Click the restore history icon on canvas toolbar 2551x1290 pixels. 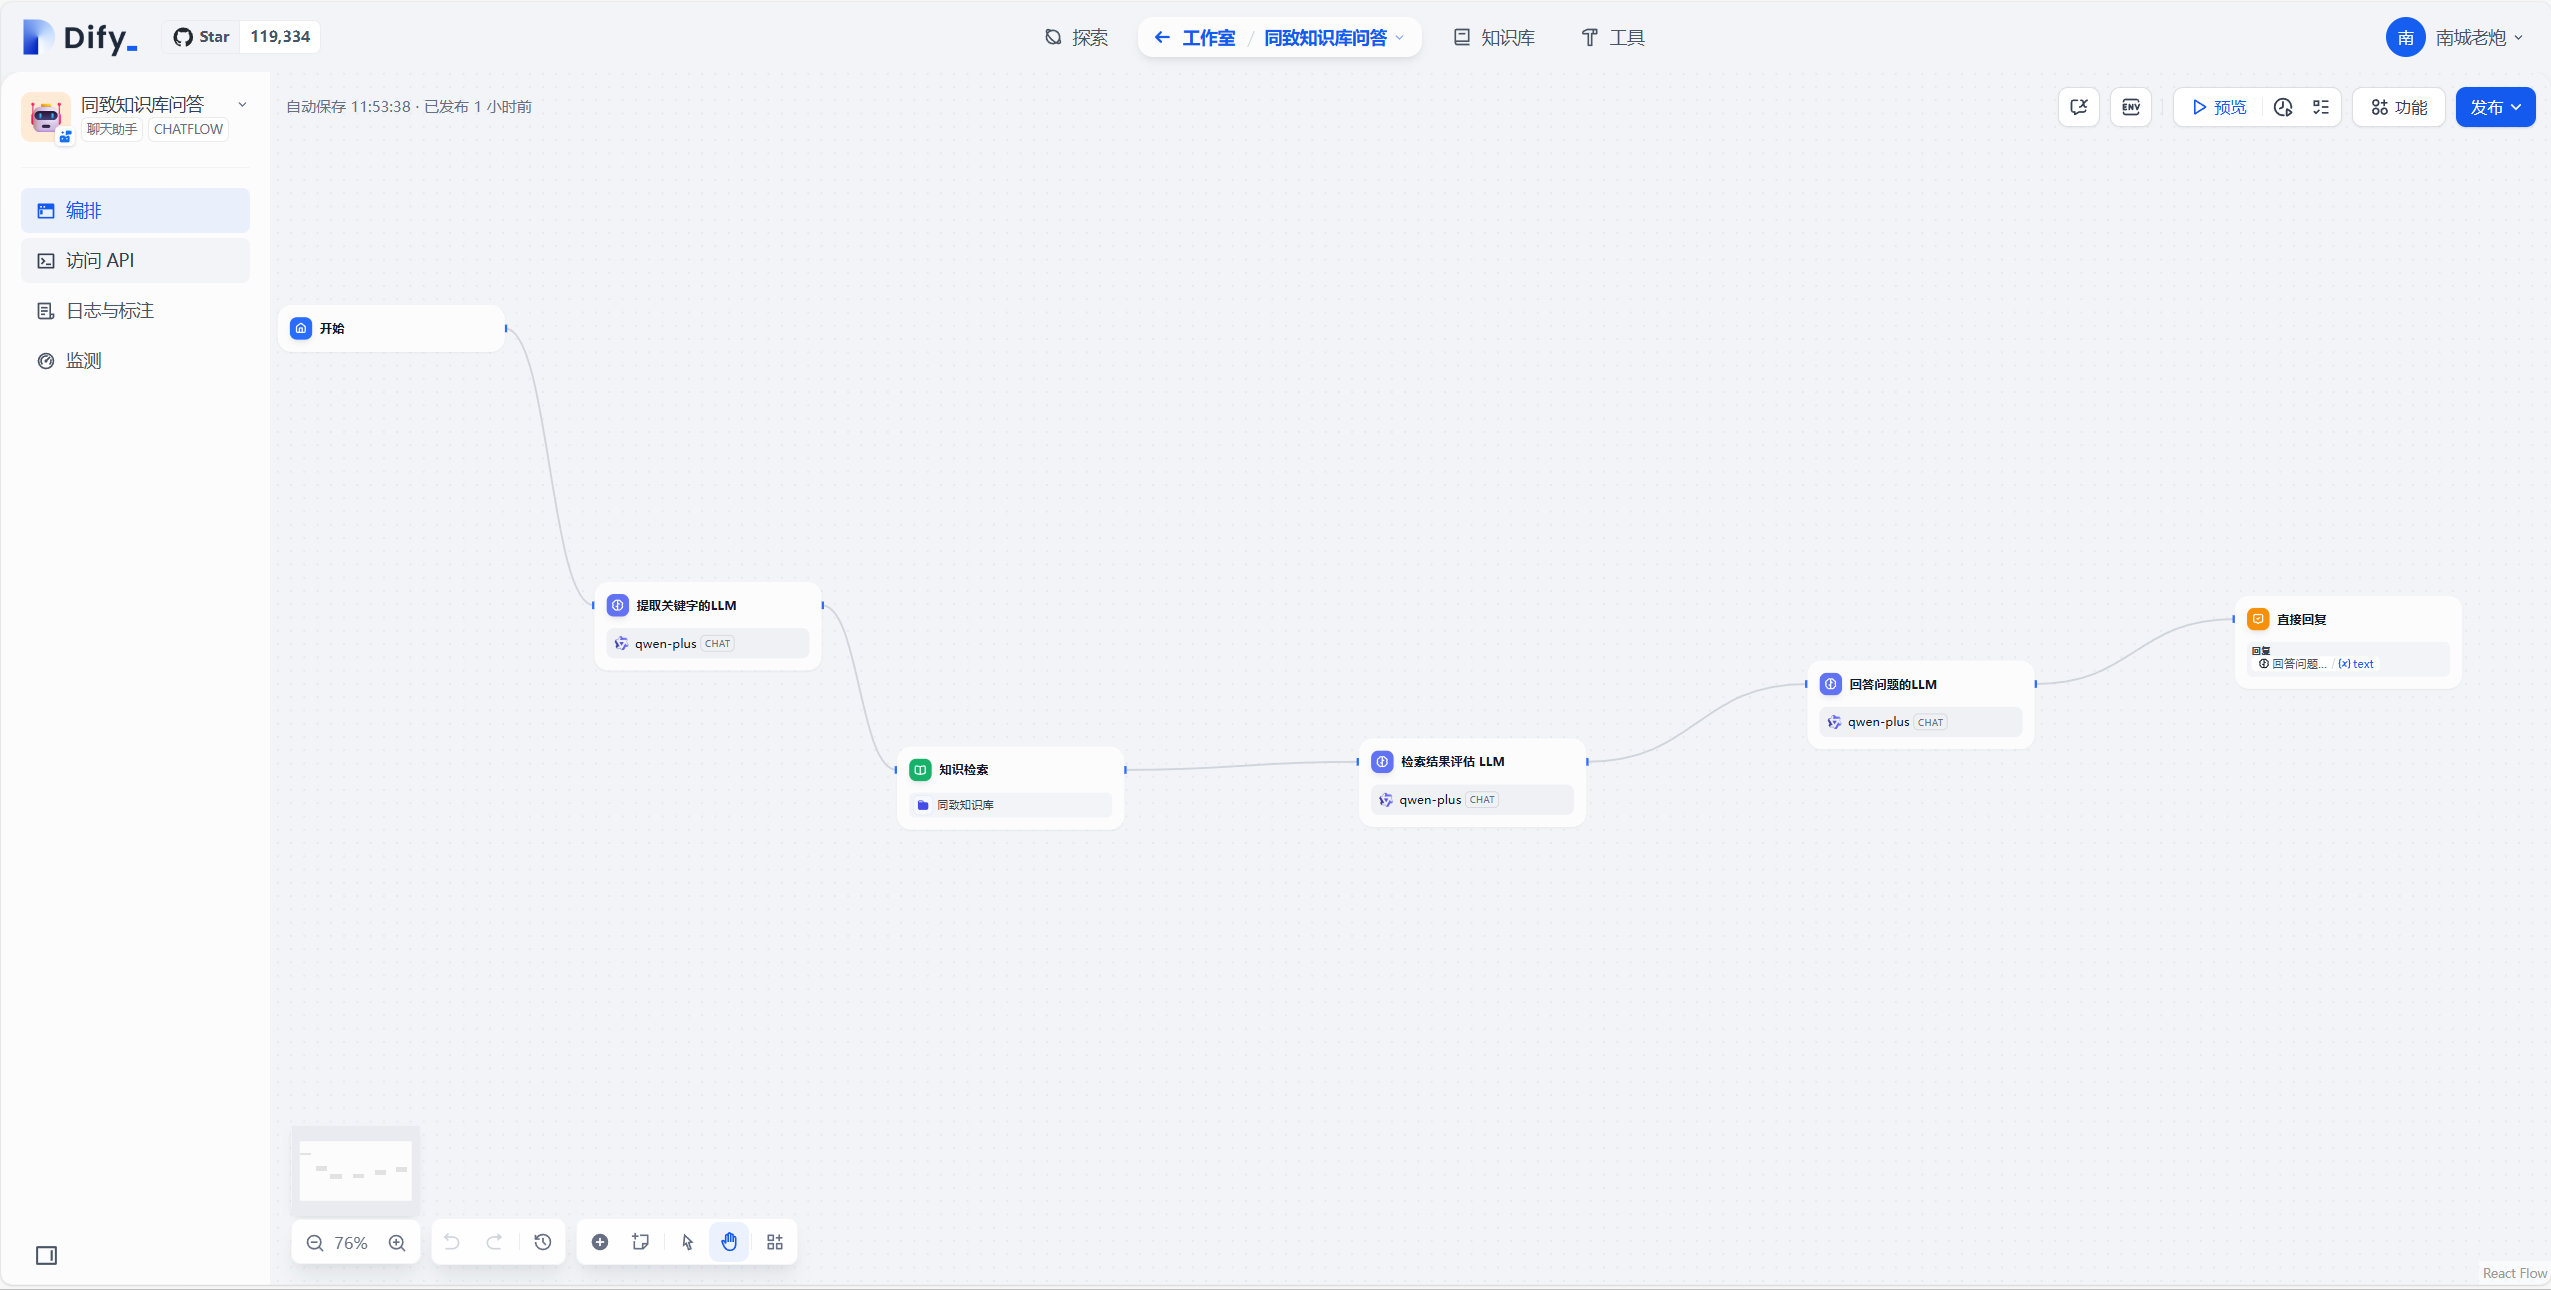[542, 1242]
